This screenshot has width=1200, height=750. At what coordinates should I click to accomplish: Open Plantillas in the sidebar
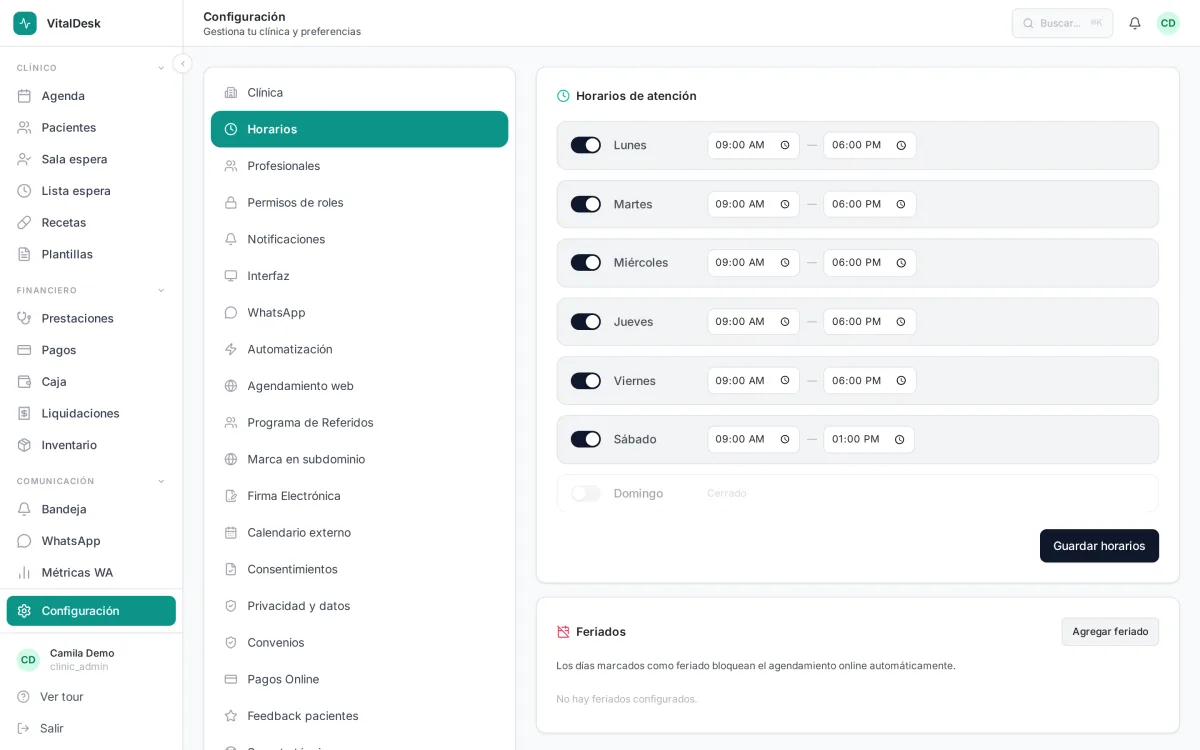(91, 254)
